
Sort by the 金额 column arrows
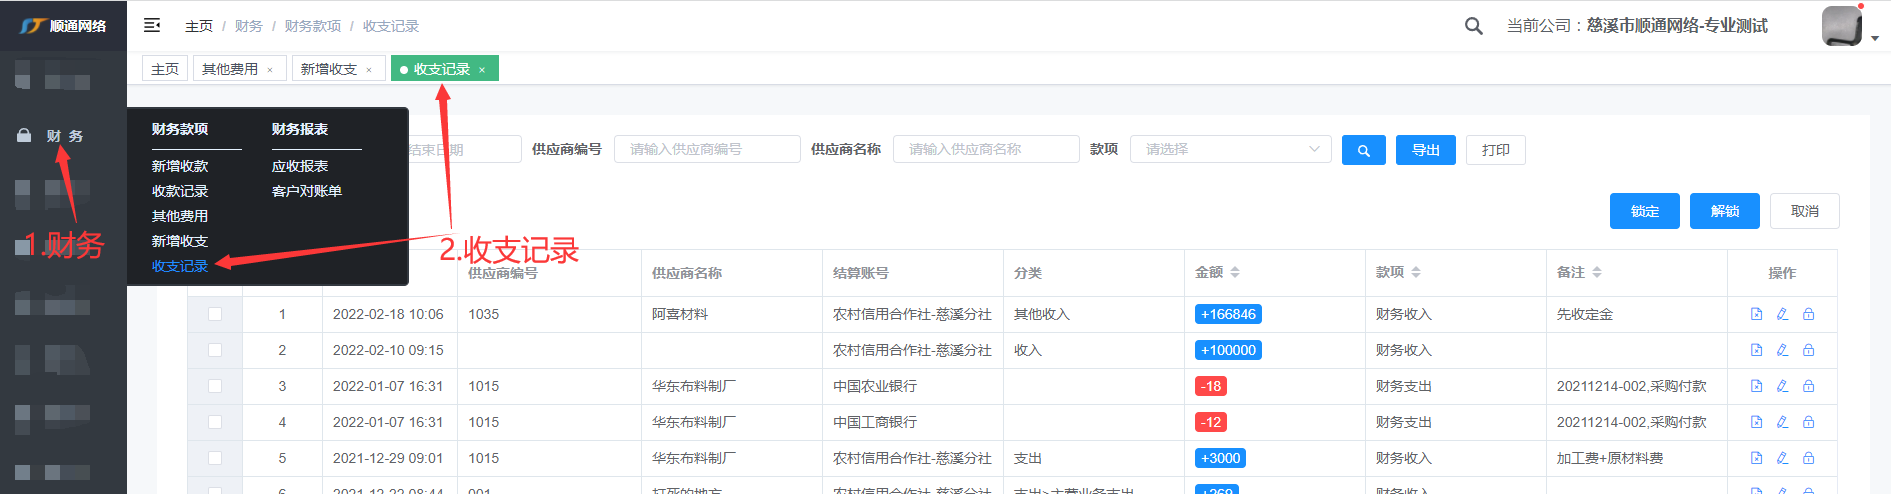(x=1235, y=272)
